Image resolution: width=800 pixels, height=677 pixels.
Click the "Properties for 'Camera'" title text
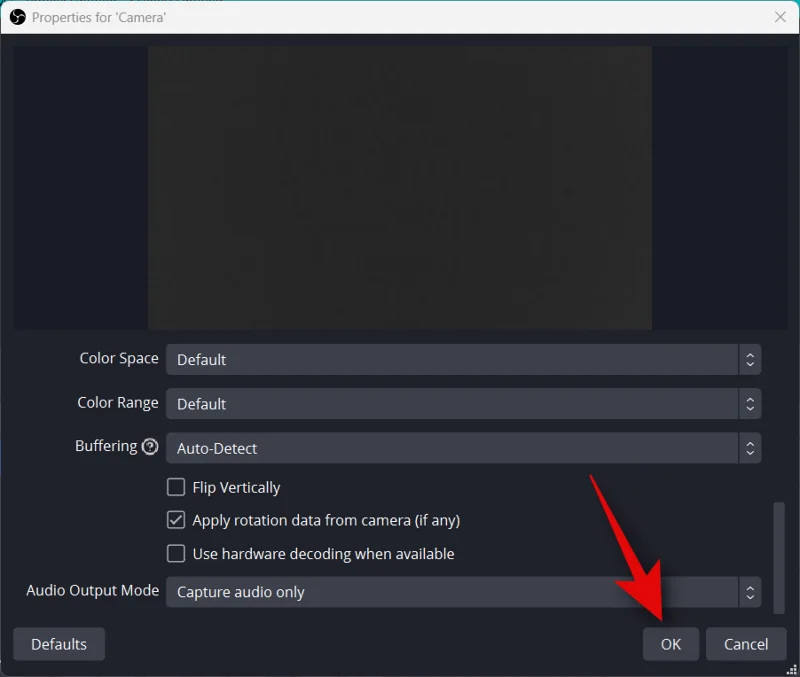click(99, 18)
